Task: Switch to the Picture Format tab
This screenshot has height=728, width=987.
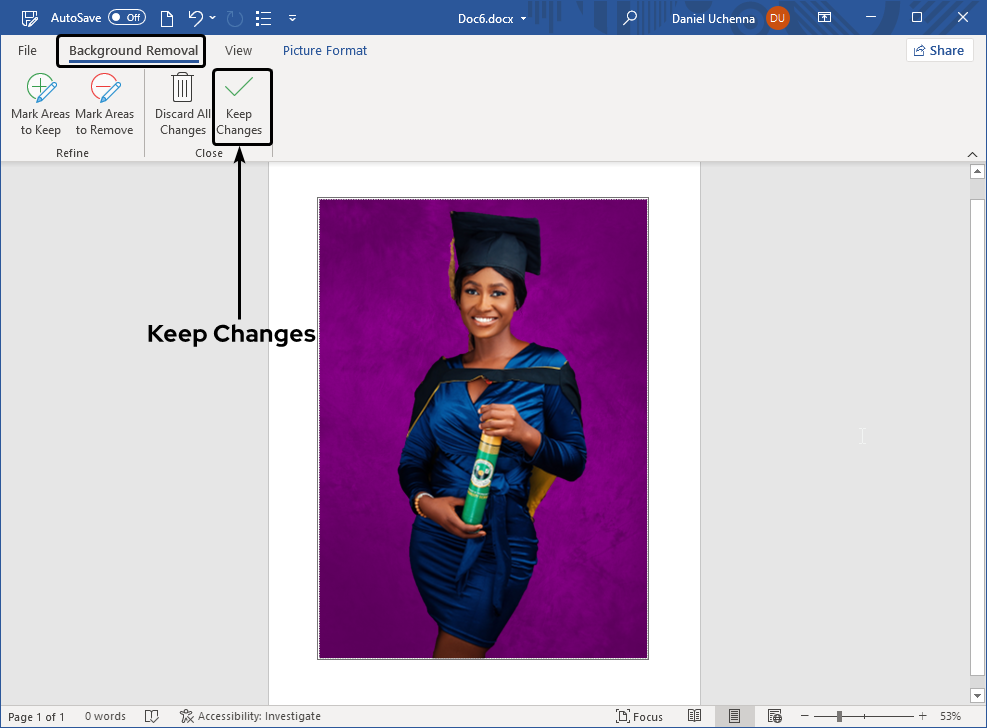Action: point(324,50)
